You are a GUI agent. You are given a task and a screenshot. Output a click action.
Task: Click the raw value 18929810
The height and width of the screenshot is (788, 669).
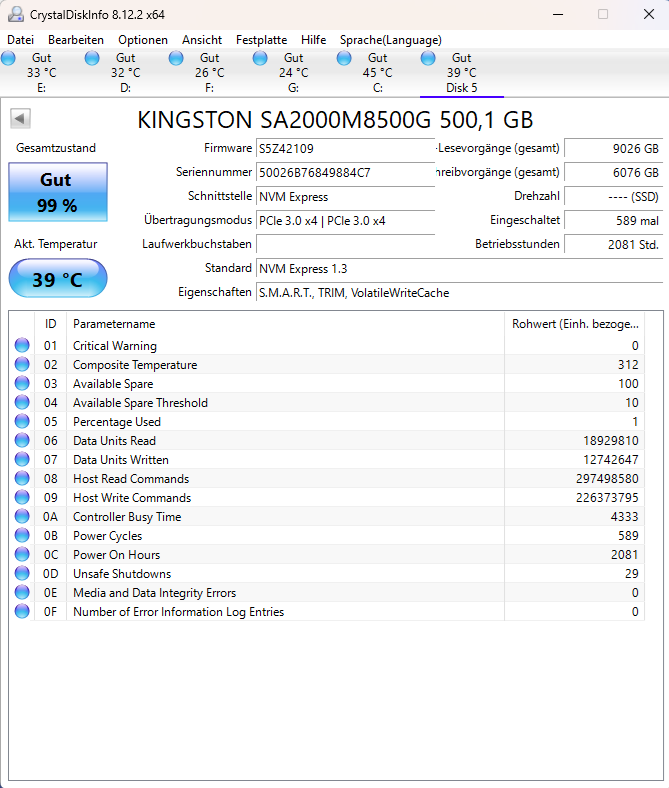pyautogui.click(x=611, y=441)
